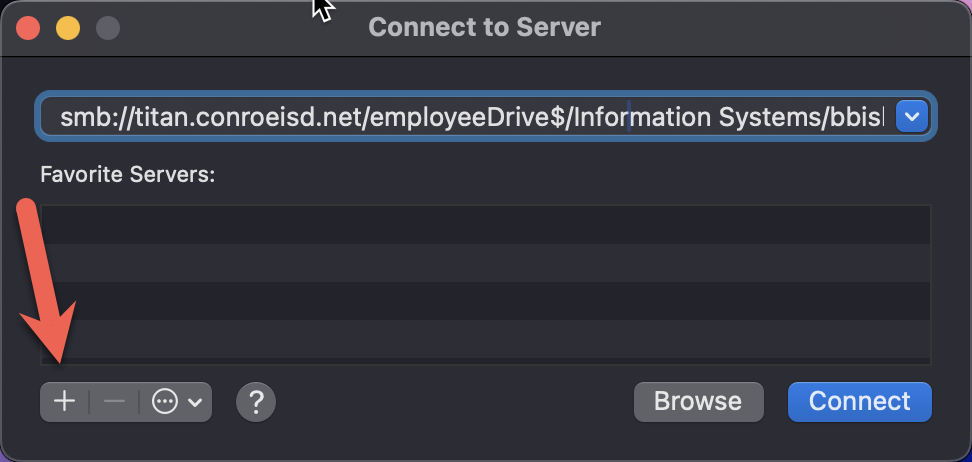Click the Connect to Server title text

coord(485,27)
